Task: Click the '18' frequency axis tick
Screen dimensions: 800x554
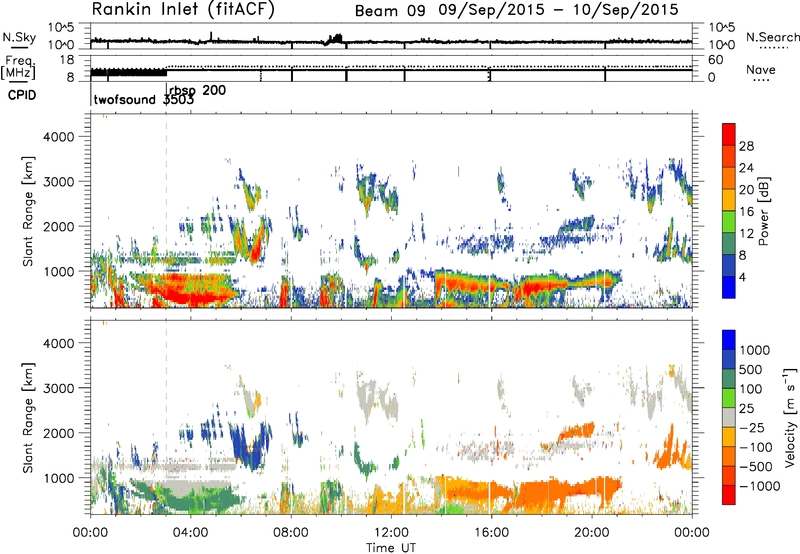Action: click(x=68, y=60)
